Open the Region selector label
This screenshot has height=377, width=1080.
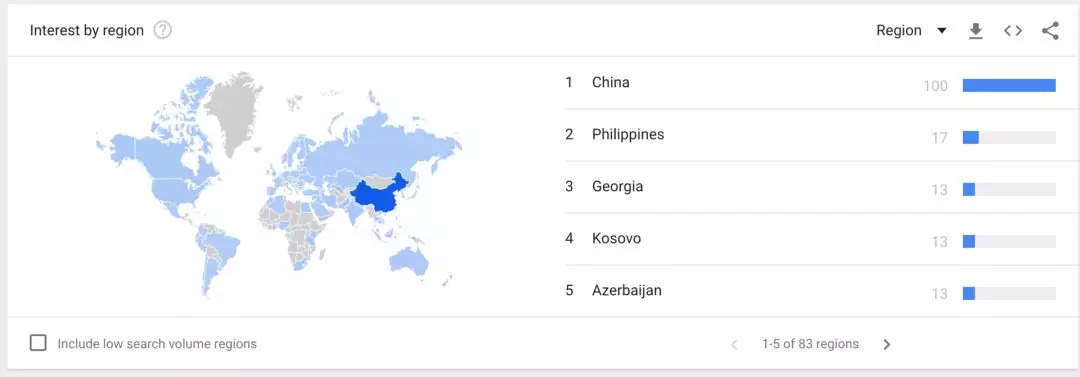(898, 30)
